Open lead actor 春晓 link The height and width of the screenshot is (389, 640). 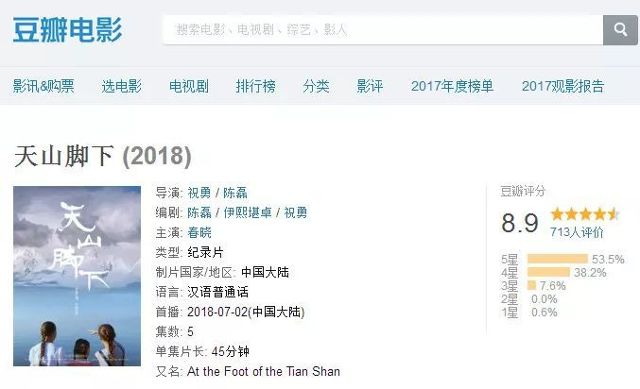click(199, 233)
